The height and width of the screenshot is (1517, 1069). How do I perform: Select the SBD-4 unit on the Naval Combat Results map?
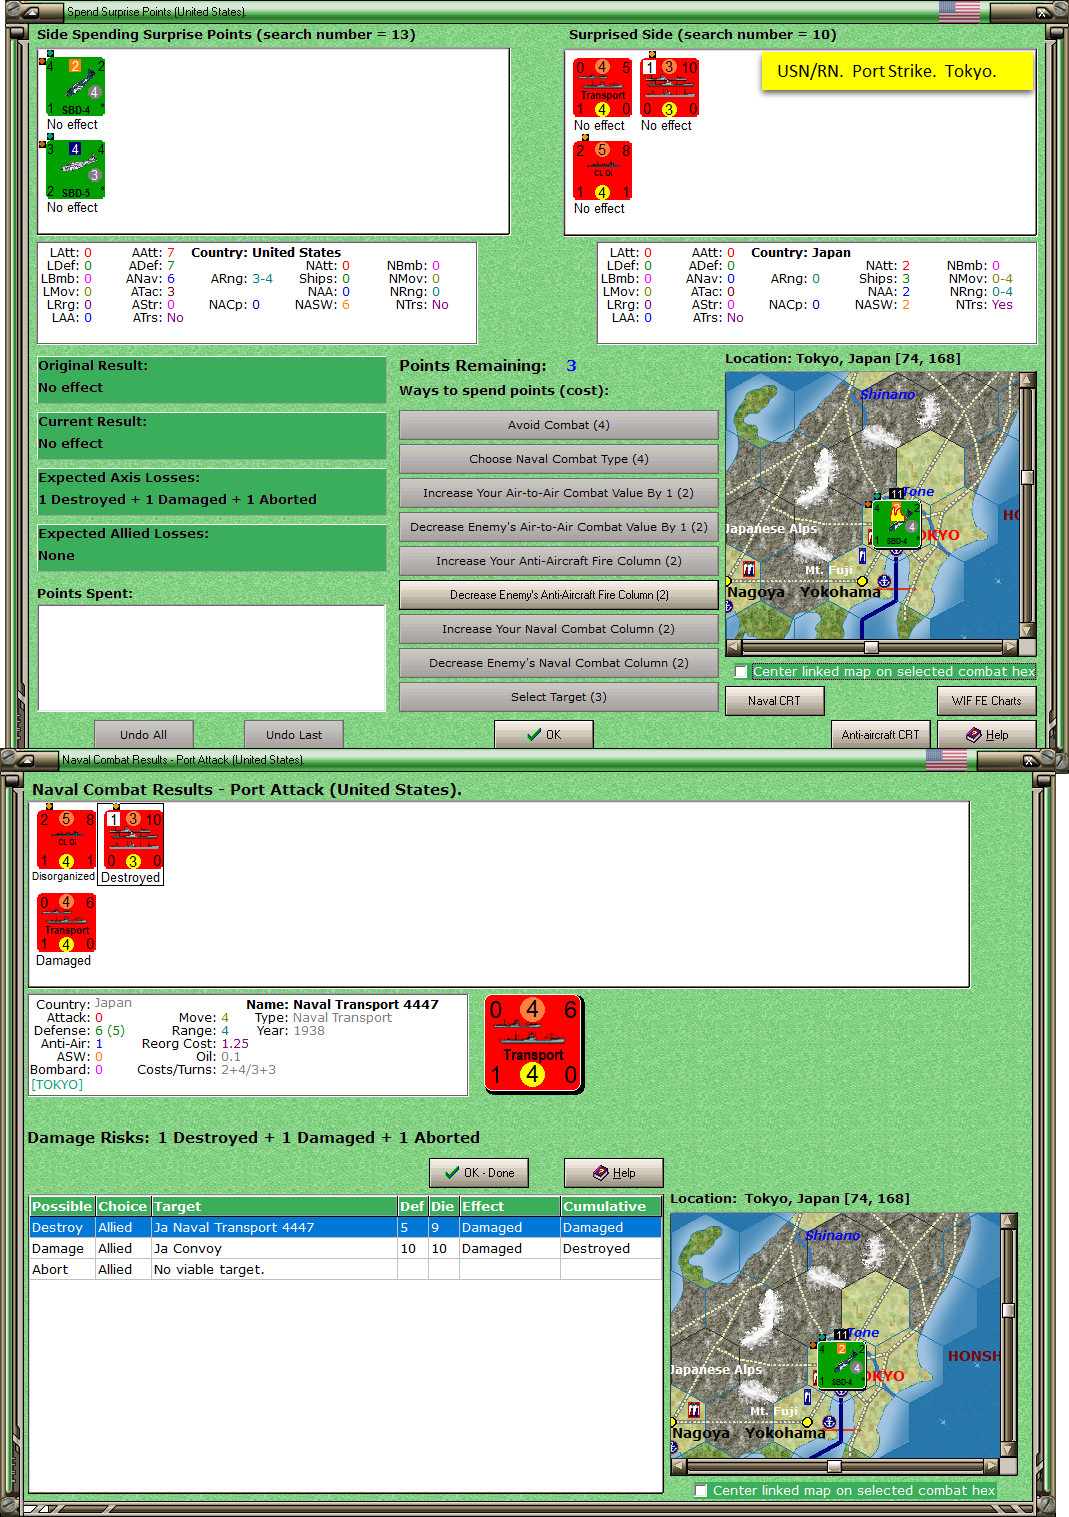pyautogui.click(x=841, y=1364)
